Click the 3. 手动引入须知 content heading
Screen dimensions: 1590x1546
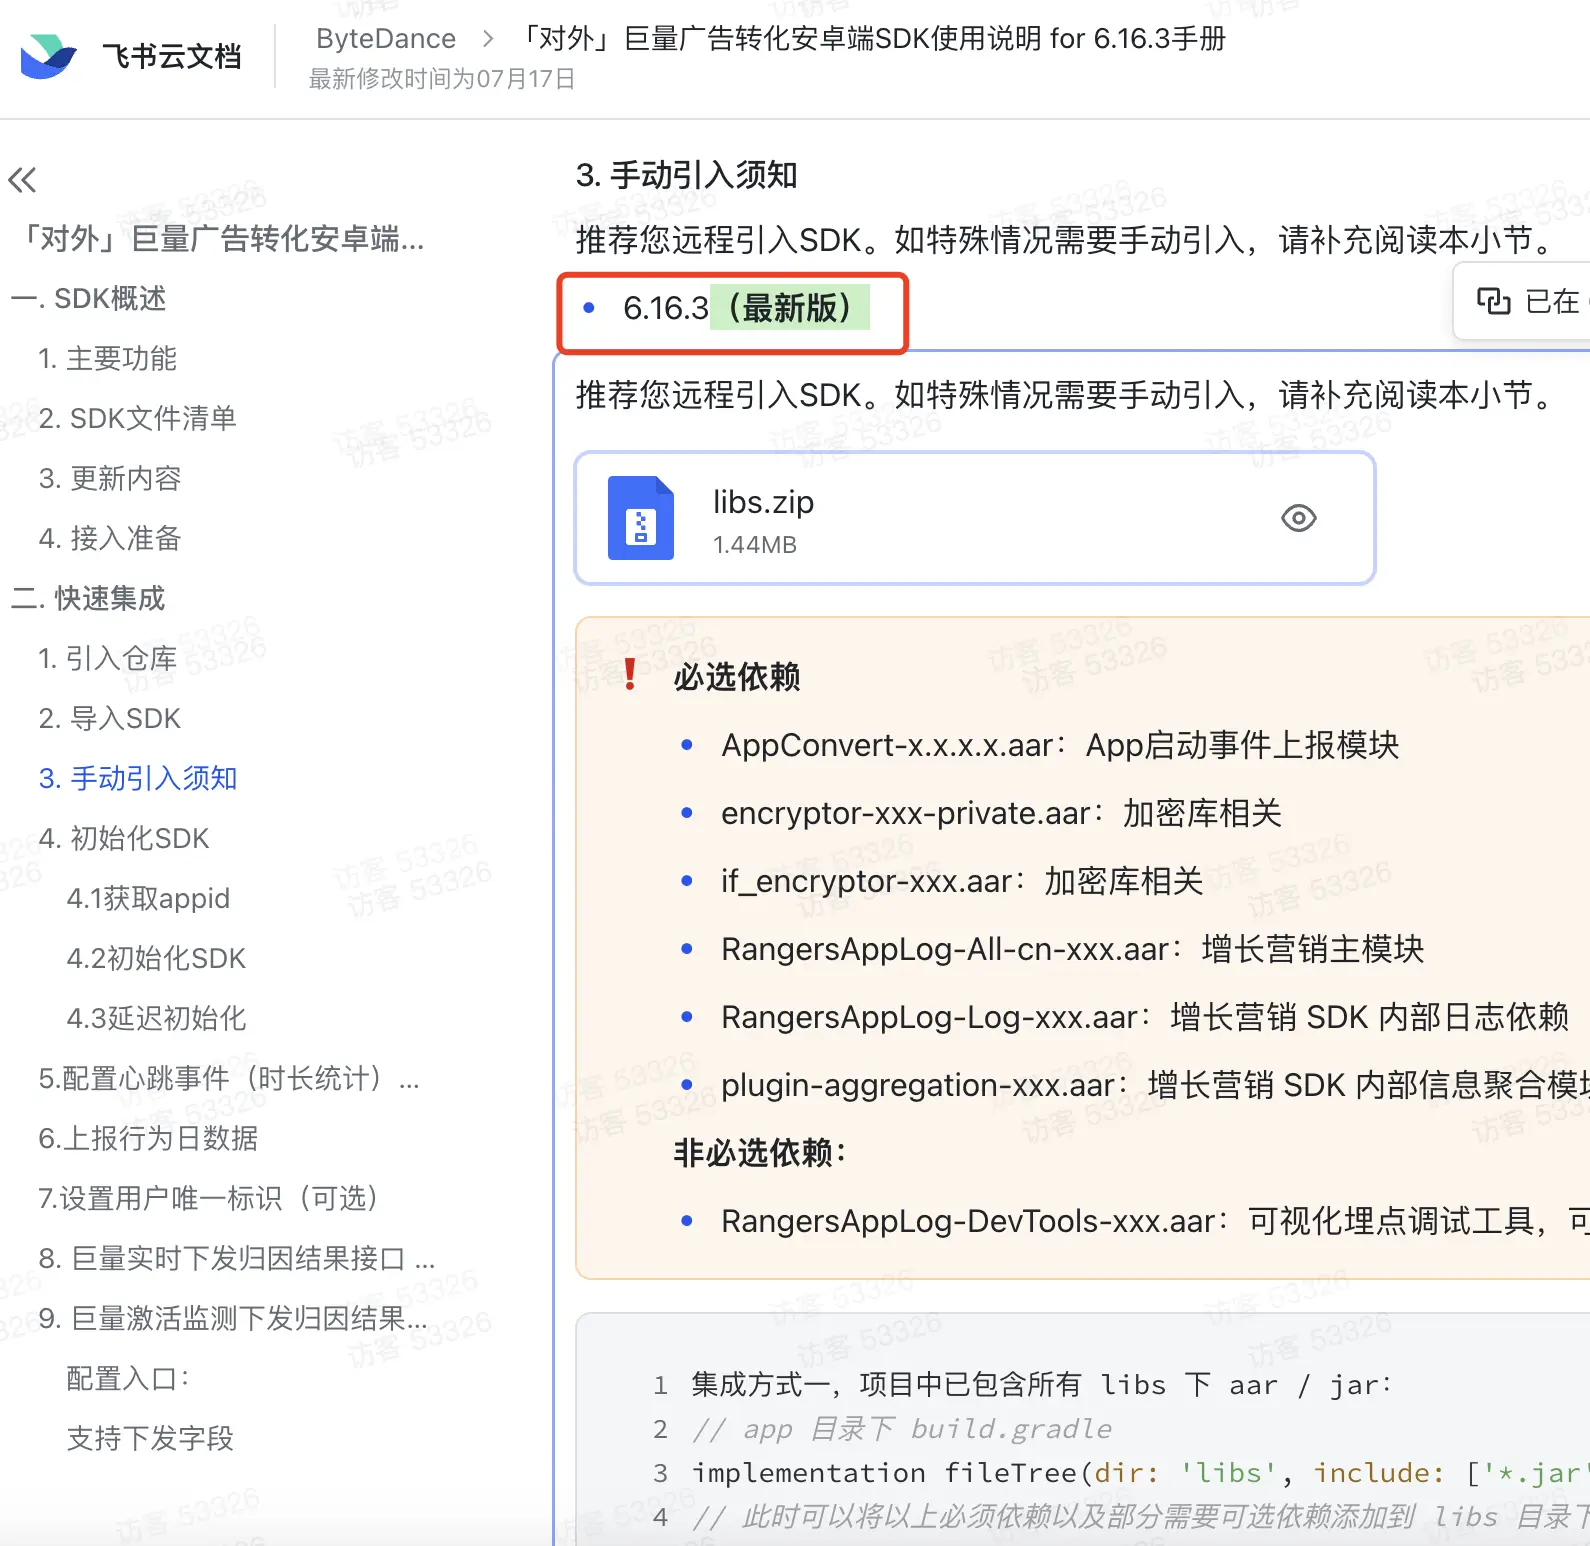686,175
